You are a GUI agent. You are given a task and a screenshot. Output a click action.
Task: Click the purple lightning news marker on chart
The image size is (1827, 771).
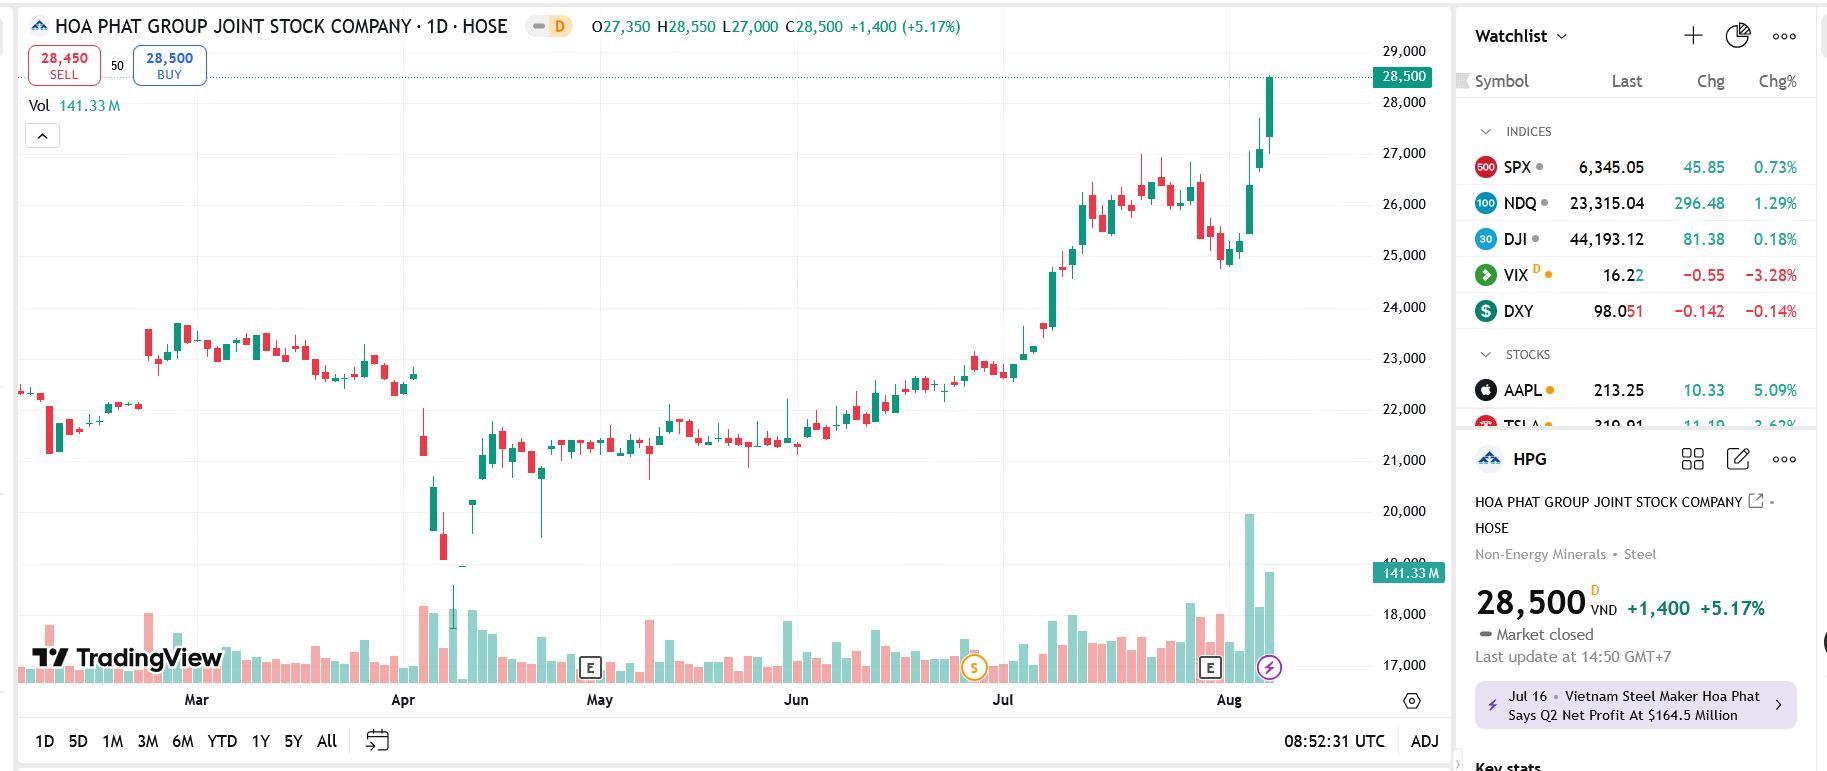(1269, 667)
